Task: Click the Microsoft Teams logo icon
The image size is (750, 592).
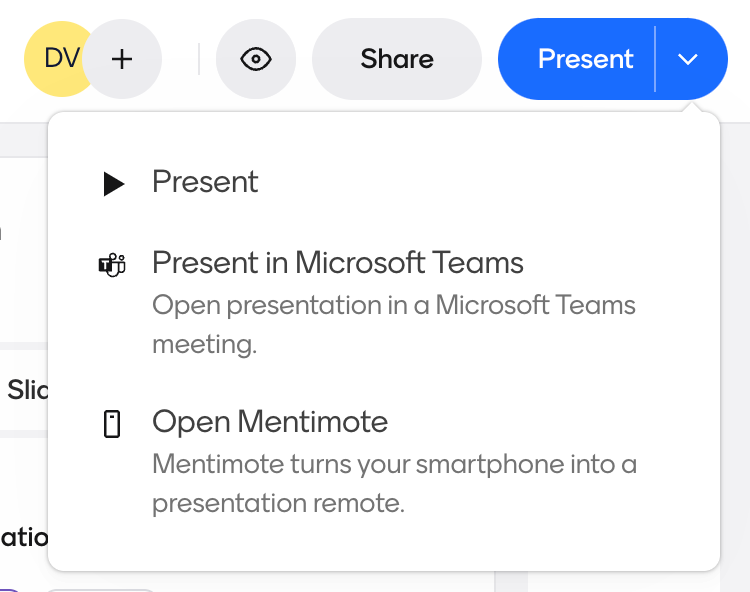Action: click(x=112, y=265)
